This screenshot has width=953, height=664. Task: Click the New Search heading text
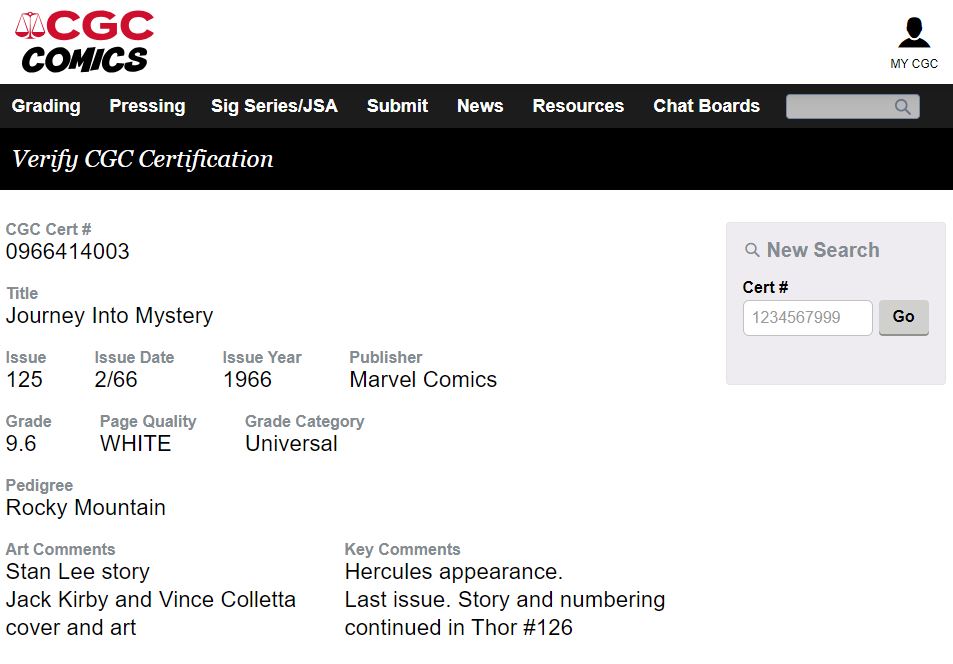coord(823,250)
